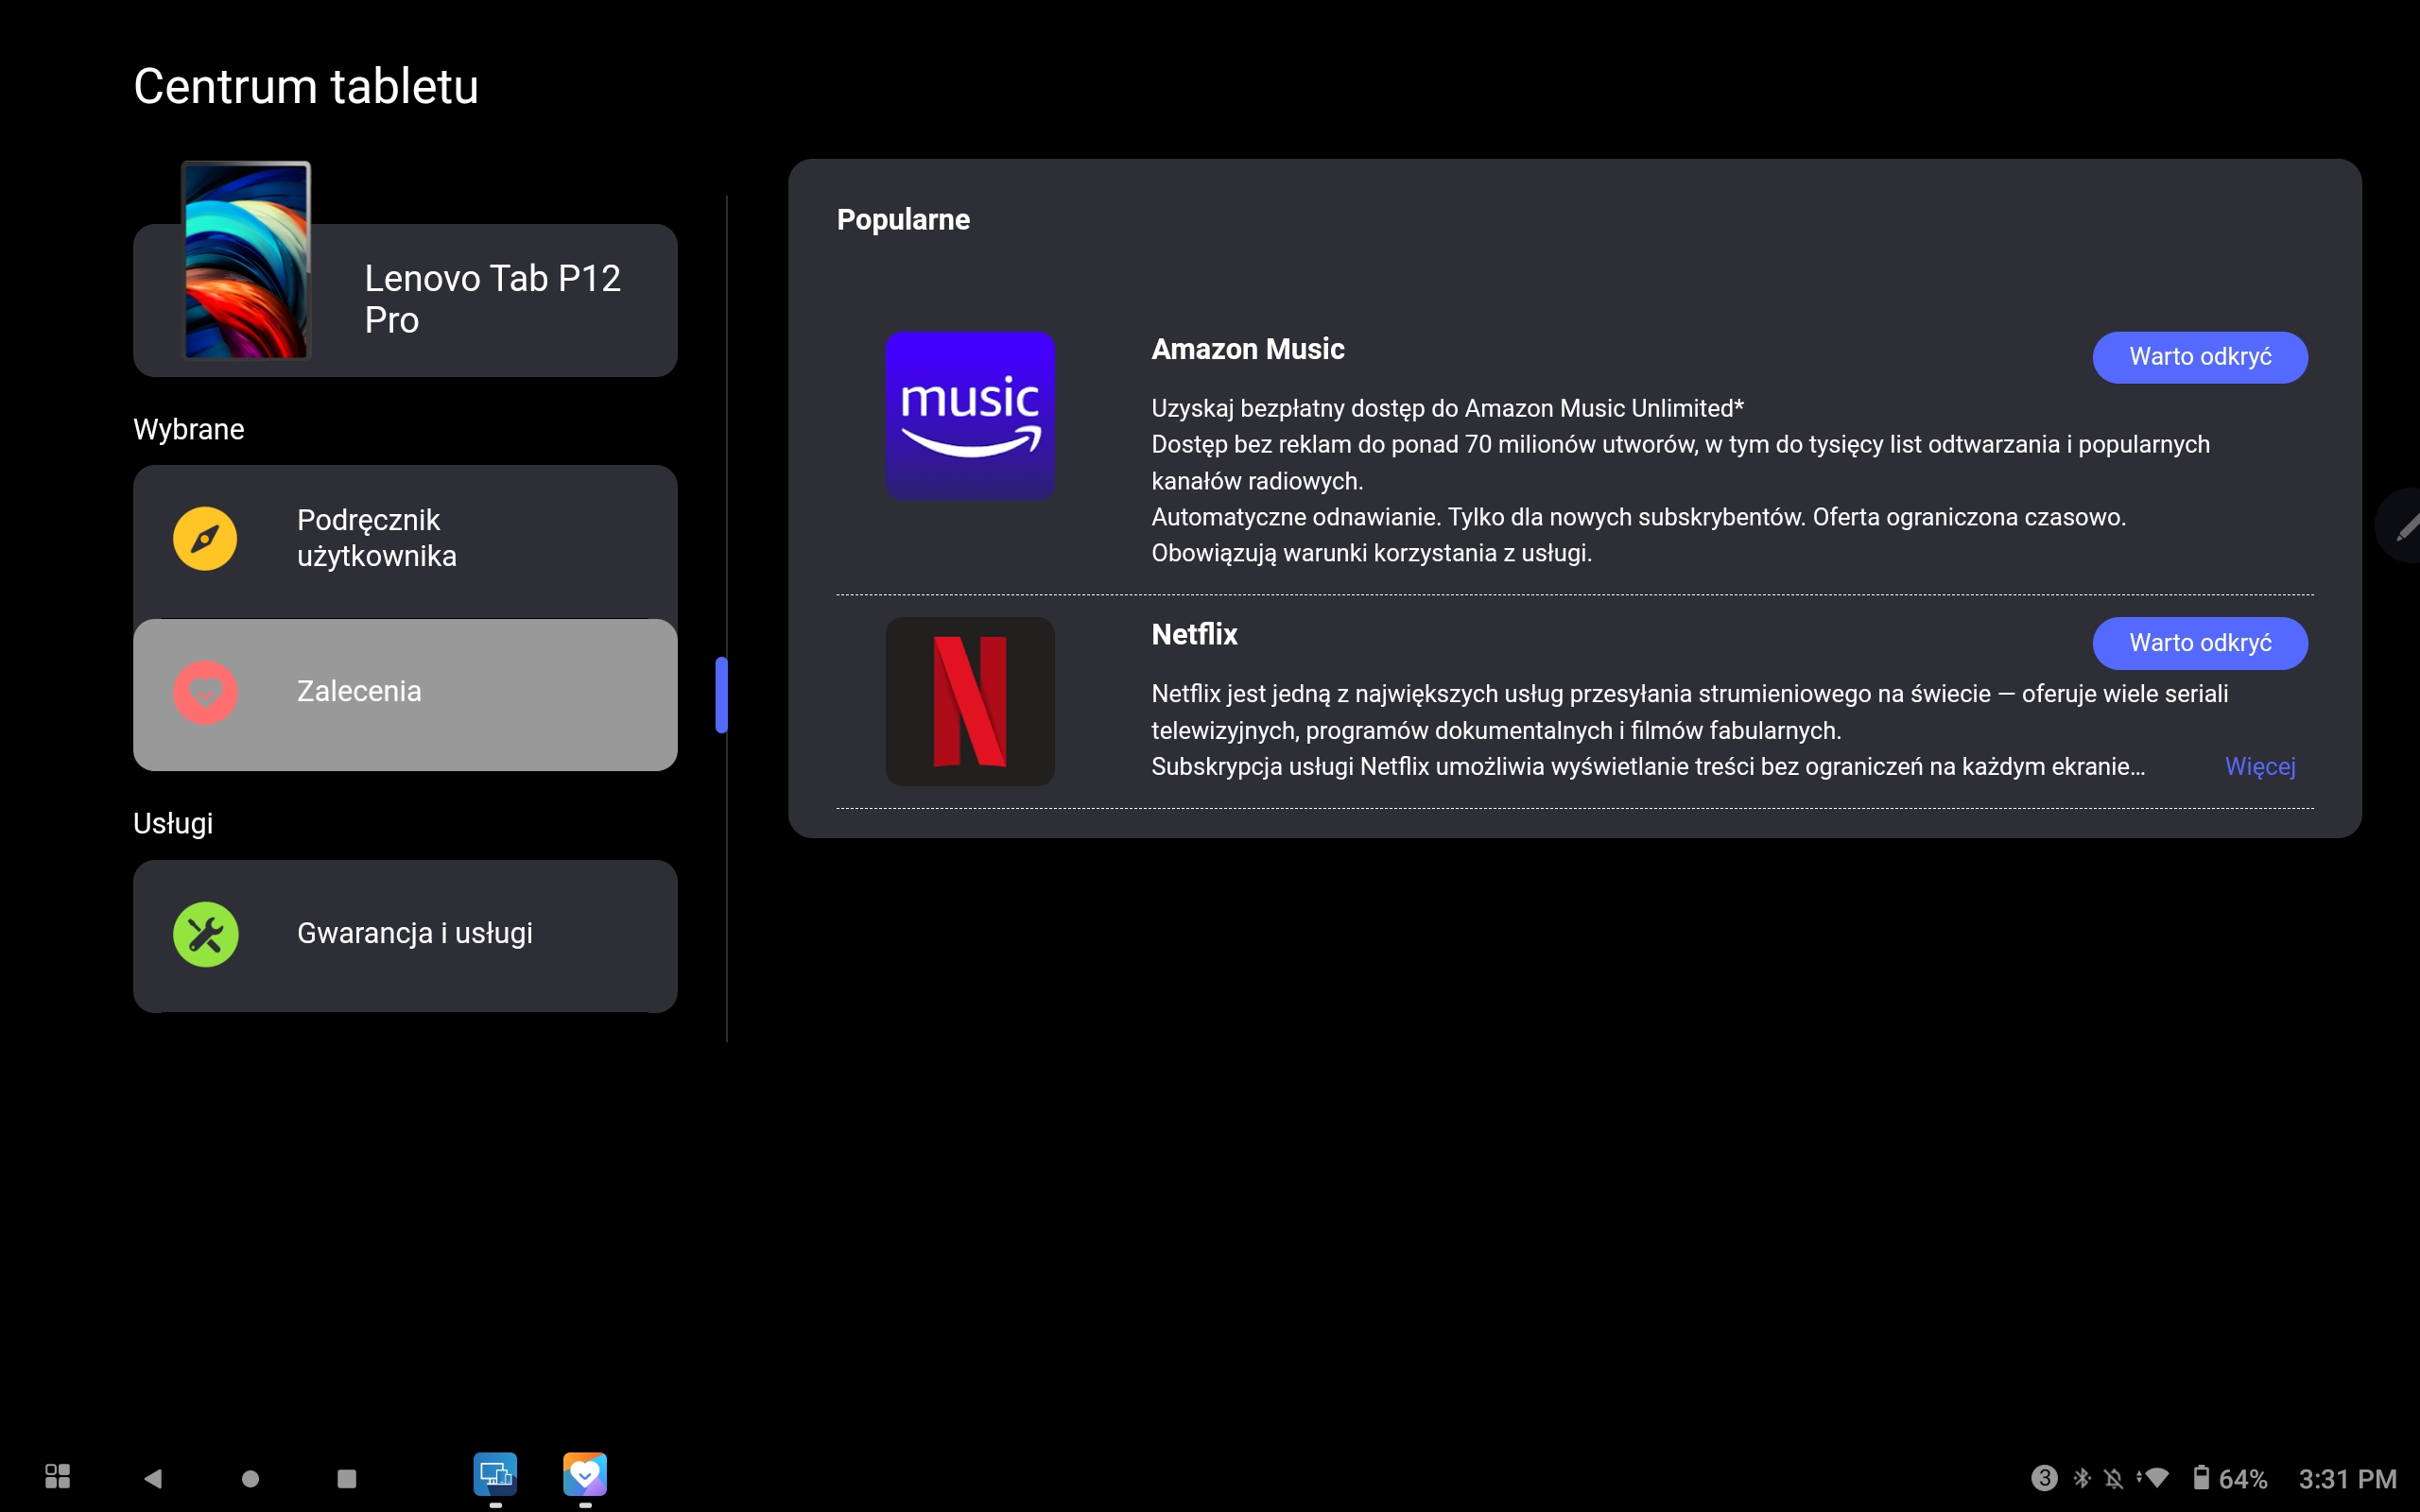Click the Centrum tabletu page title
Screen dimensions: 2420x1512
[x=306, y=86]
